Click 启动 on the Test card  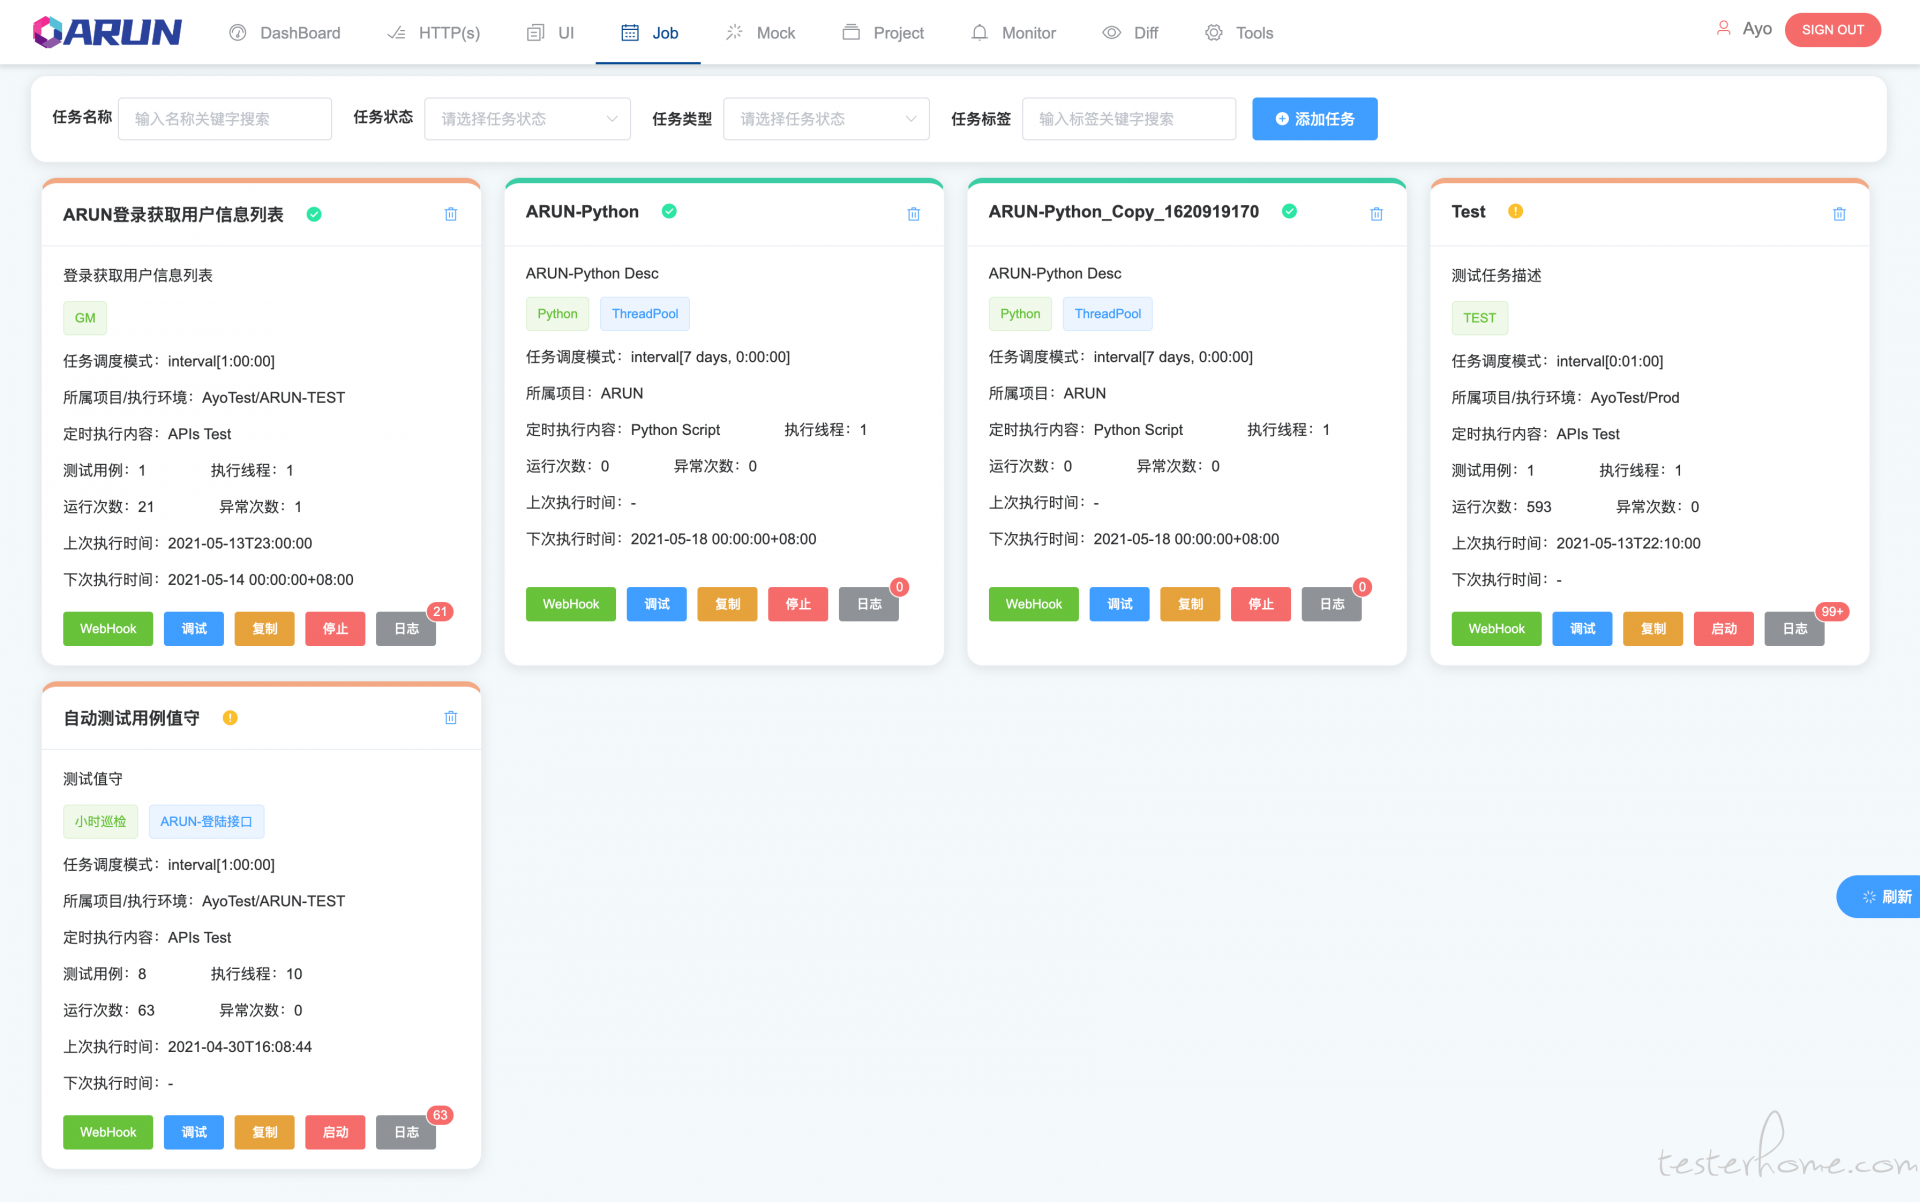[x=1724, y=629]
